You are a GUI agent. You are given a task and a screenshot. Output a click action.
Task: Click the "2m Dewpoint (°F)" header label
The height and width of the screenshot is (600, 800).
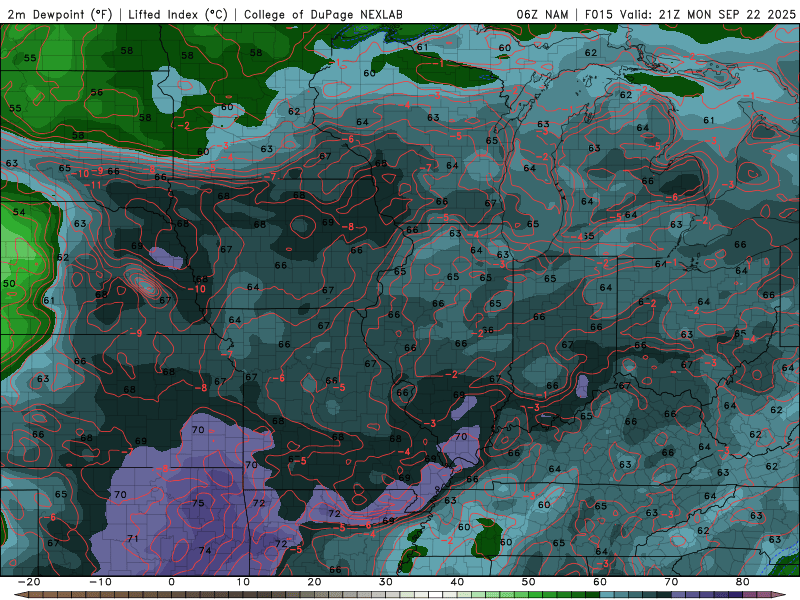pyautogui.click(x=59, y=14)
